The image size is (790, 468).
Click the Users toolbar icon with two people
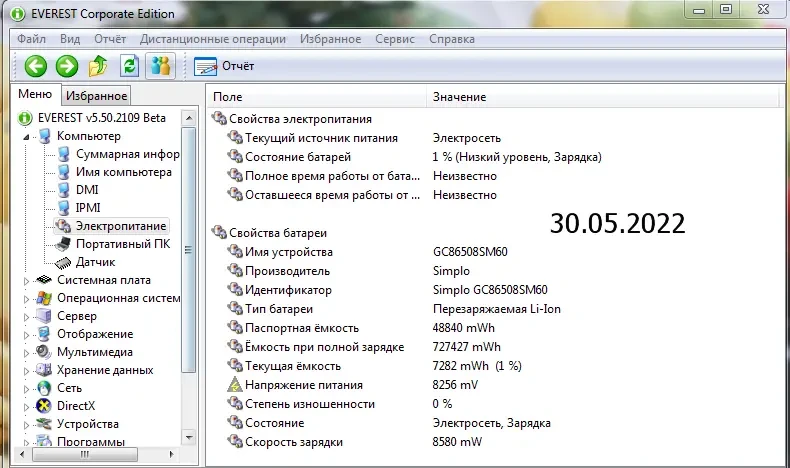[x=161, y=66]
